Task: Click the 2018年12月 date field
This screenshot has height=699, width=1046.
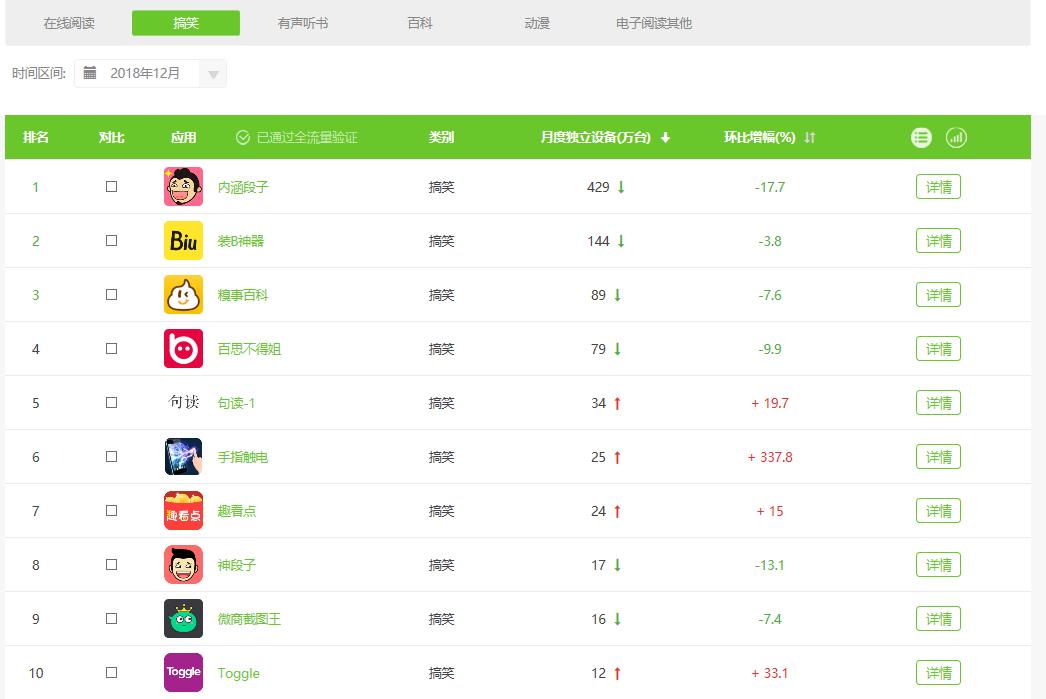Action: 150,73
